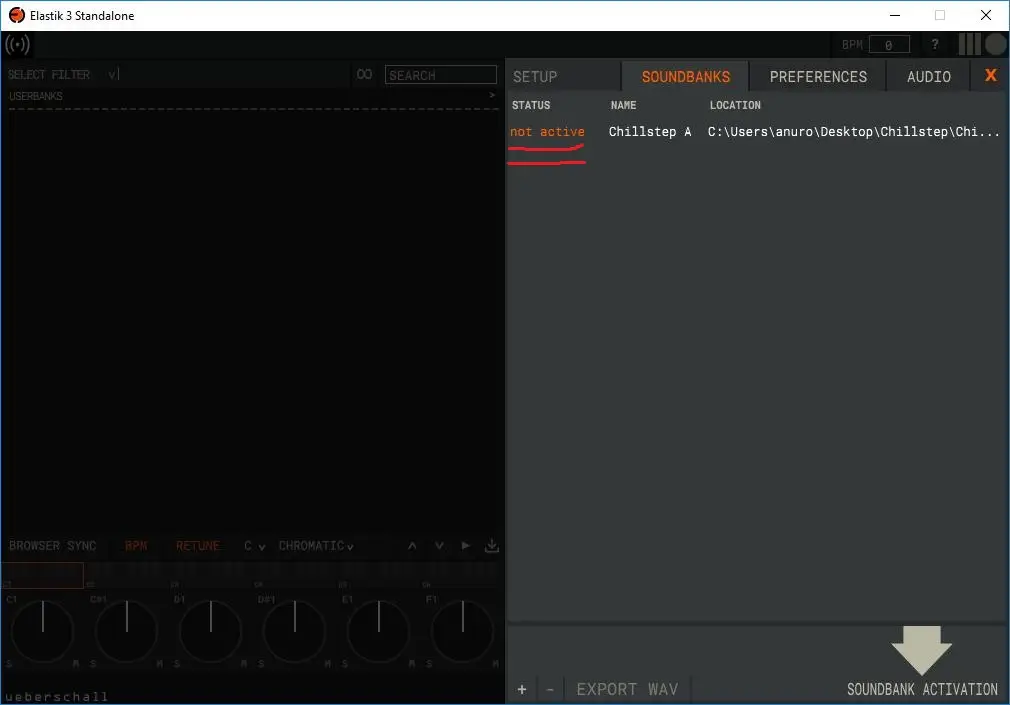Mute the D1 pad

click(243, 664)
